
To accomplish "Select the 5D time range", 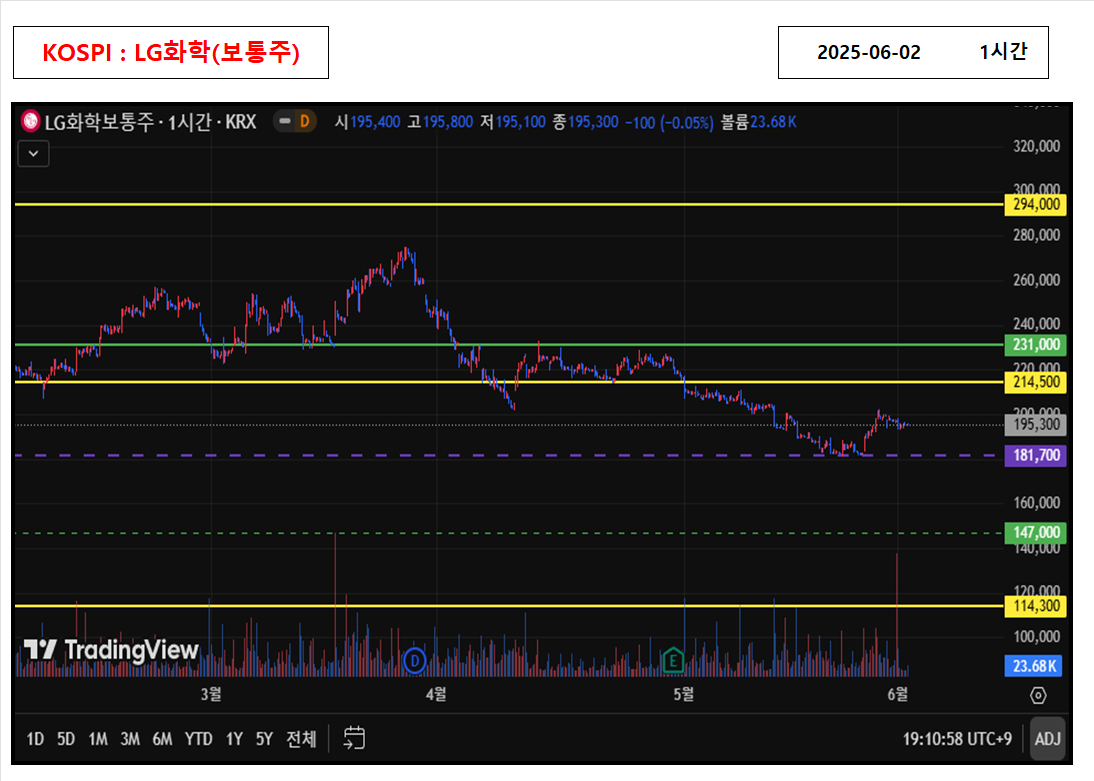I will pos(66,738).
